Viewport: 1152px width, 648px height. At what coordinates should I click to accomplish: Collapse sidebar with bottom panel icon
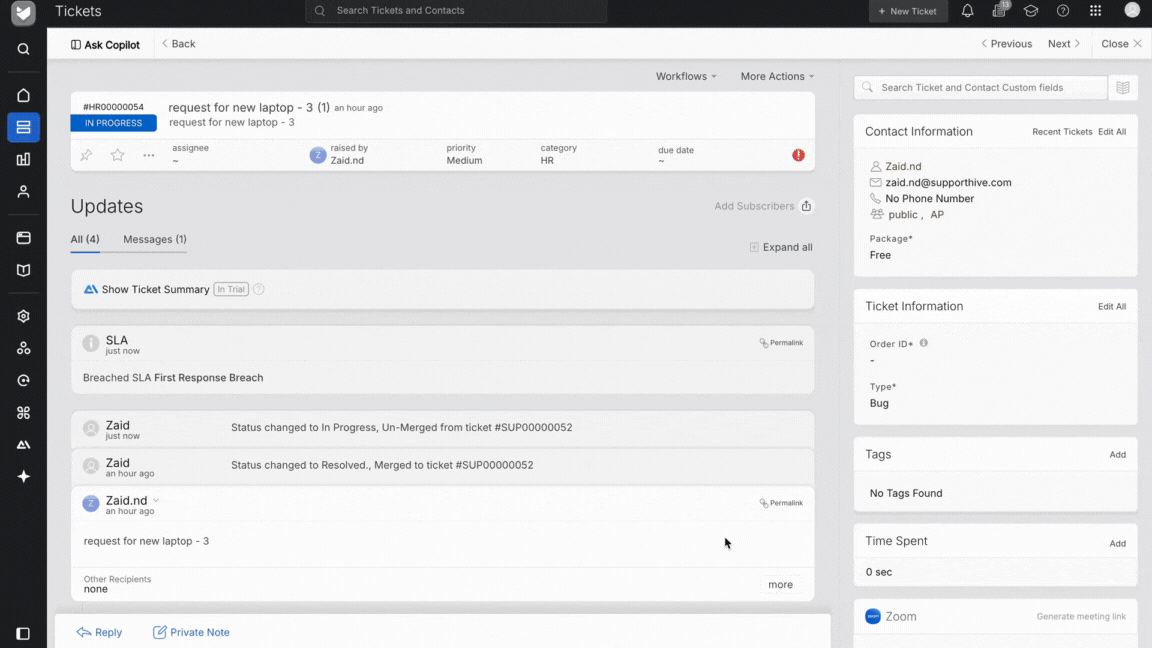pos(24,633)
